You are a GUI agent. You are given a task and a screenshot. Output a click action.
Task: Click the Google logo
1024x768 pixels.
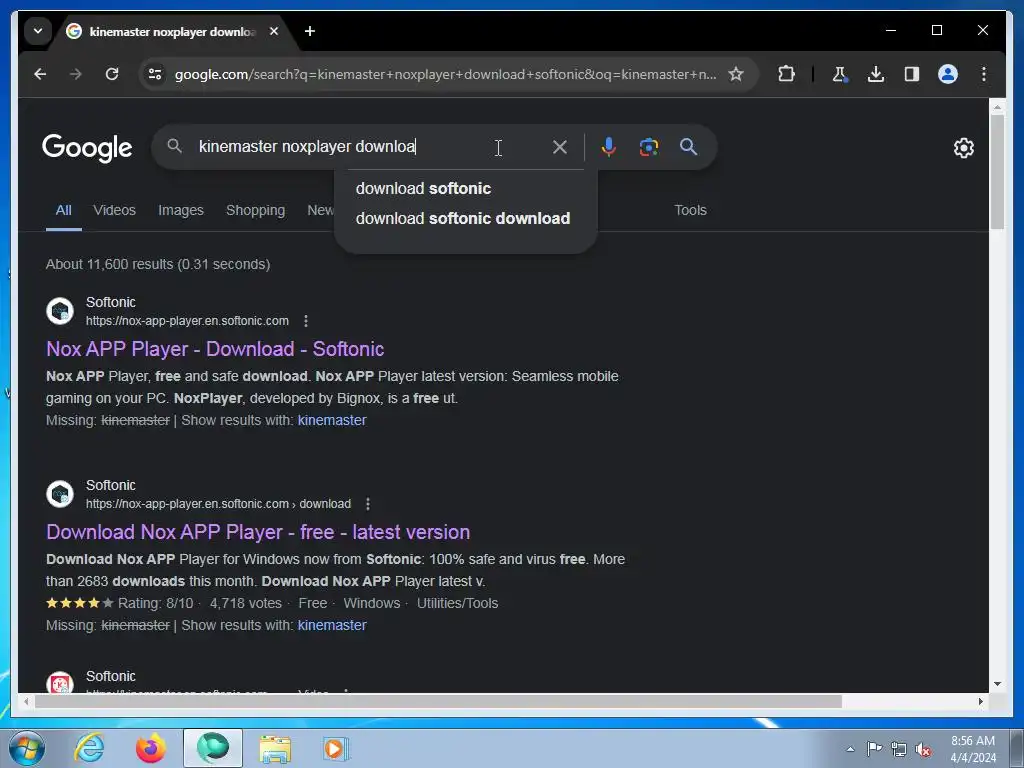[87, 148]
